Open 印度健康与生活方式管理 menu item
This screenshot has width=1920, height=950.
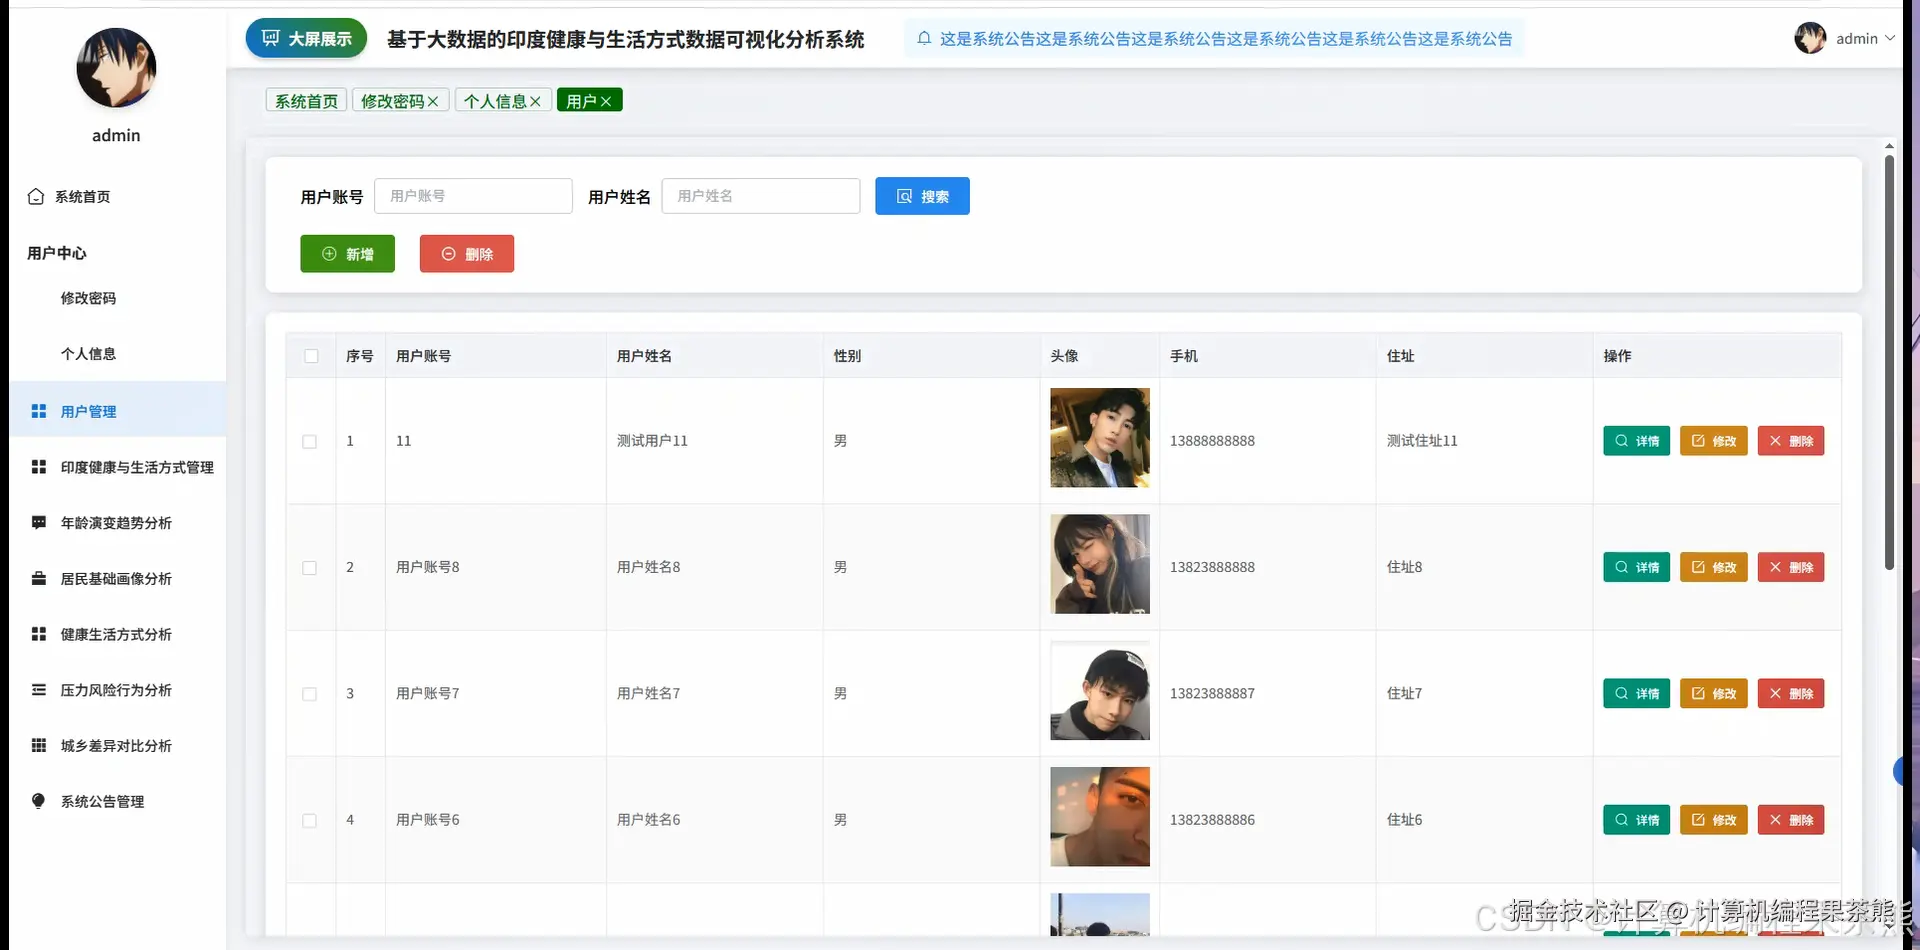click(118, 467)
